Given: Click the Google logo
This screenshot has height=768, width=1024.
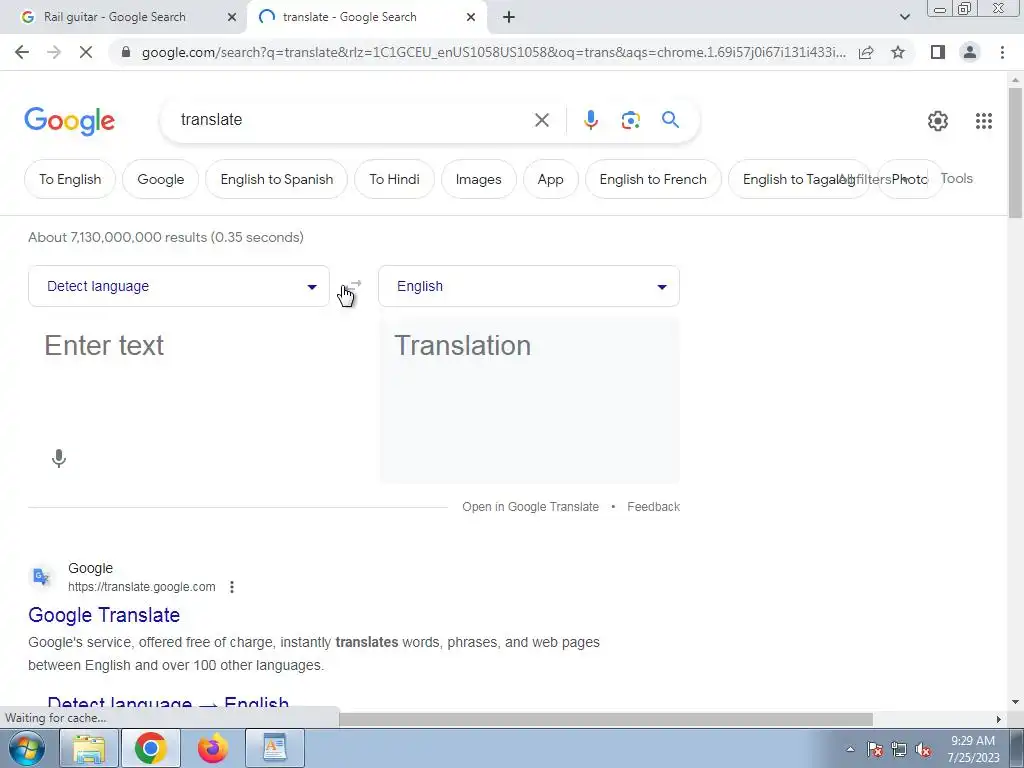Looking at the screenshot, I should pos(69,121).
